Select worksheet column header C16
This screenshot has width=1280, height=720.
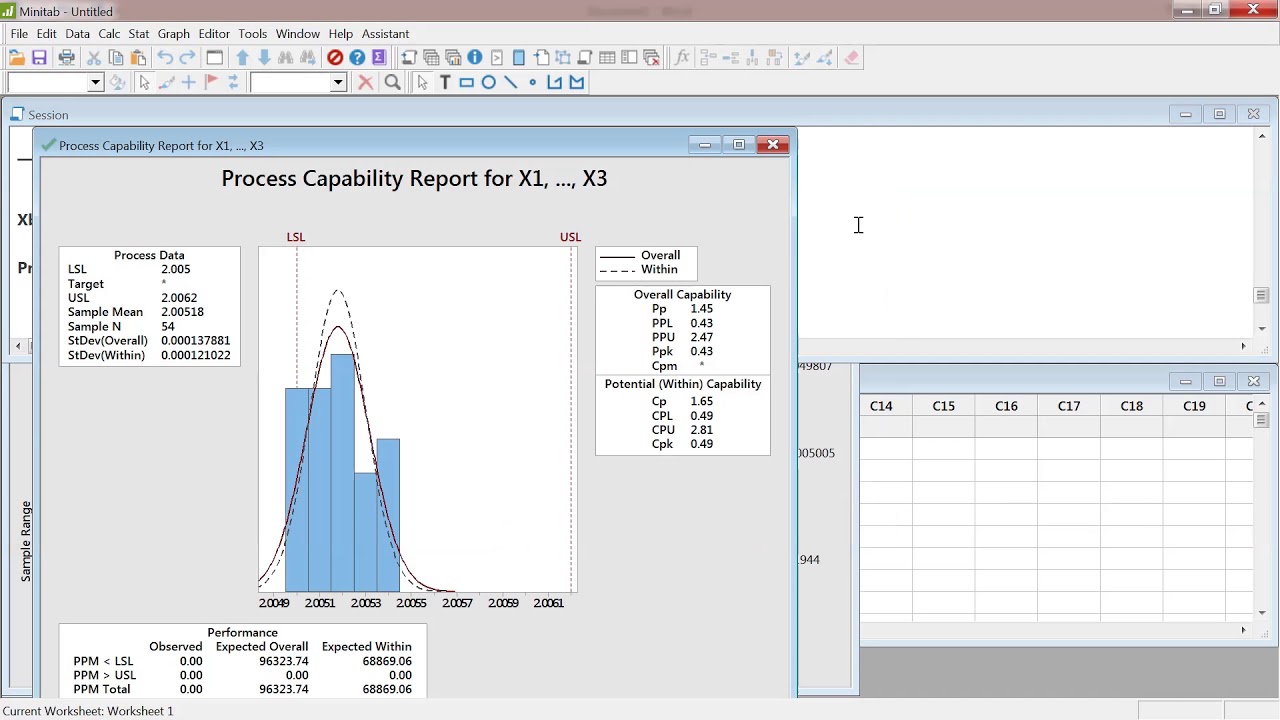coord(1006,406)
